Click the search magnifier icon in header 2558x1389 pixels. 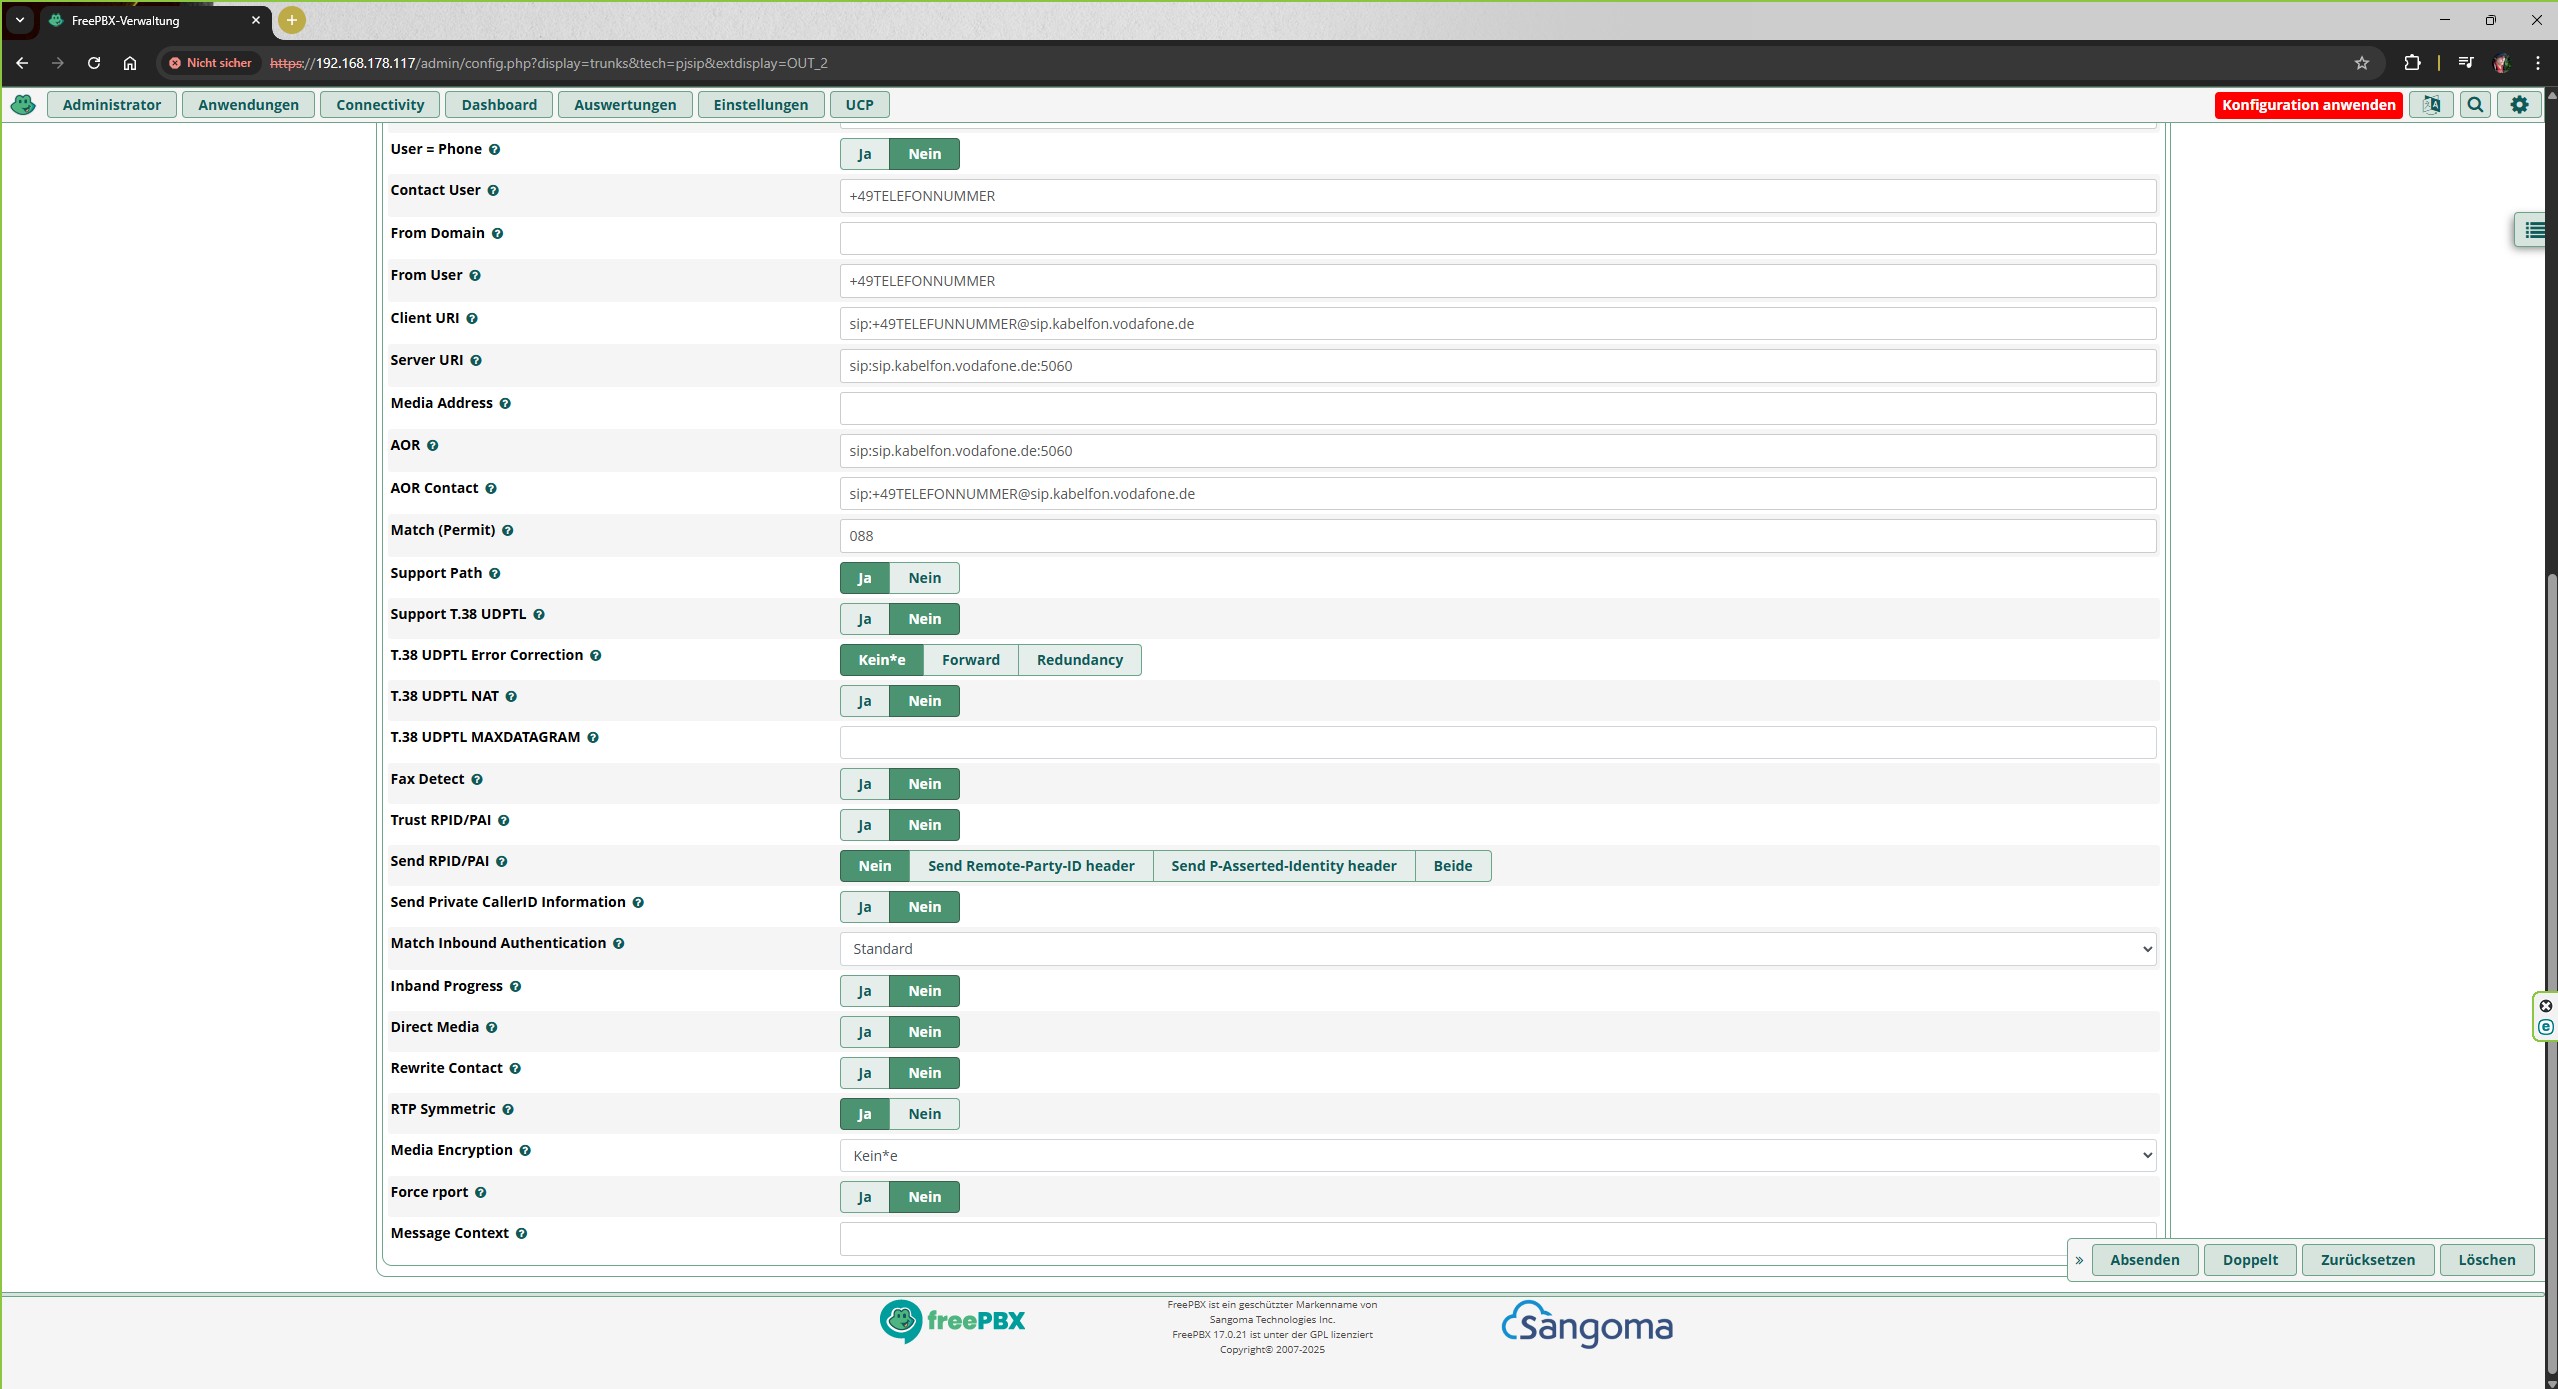point(2475,104)
